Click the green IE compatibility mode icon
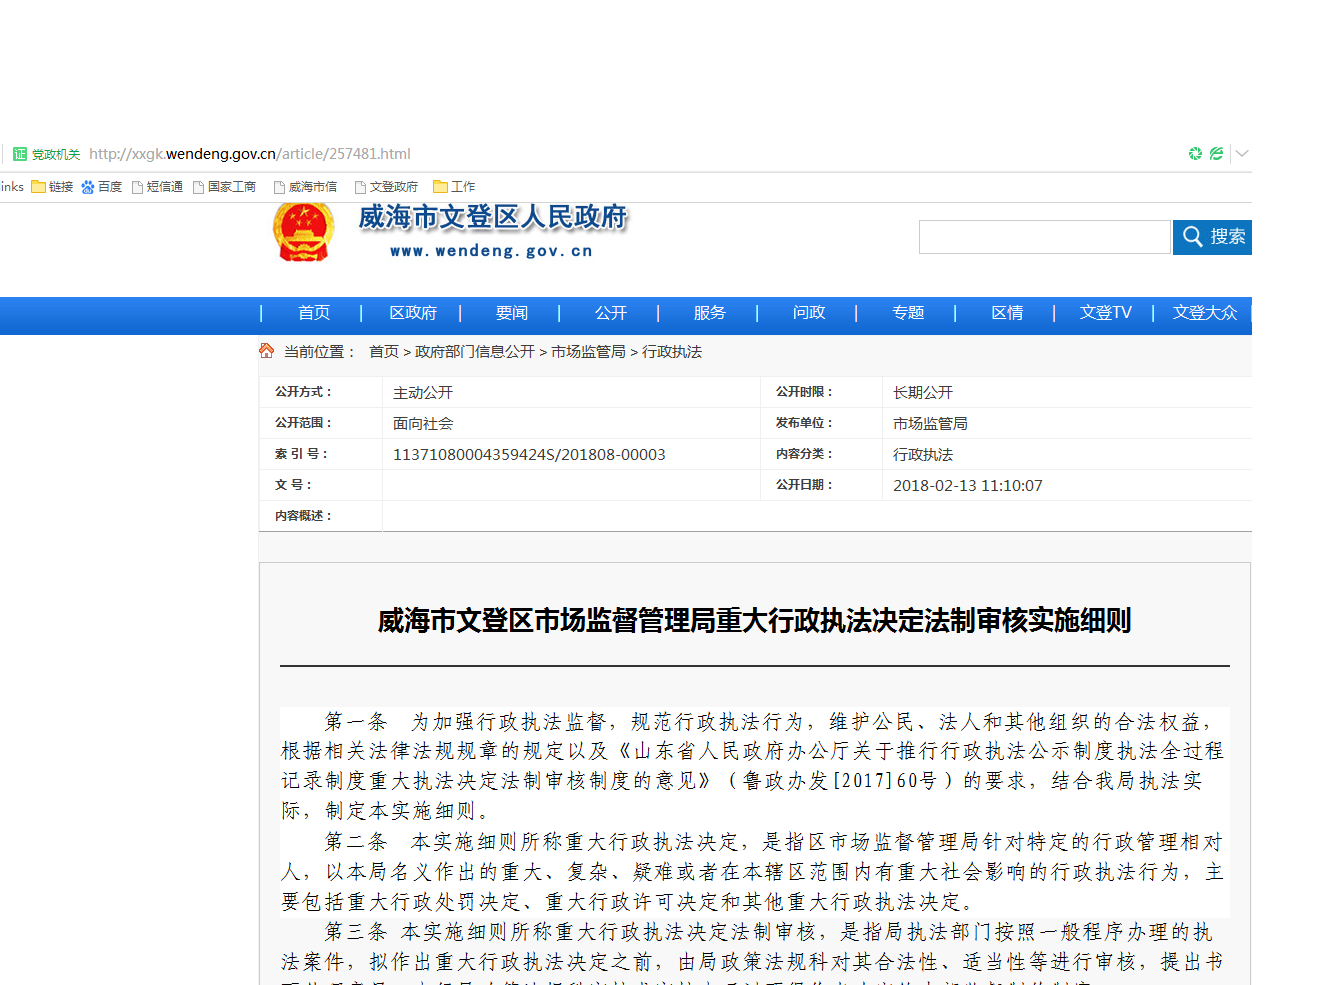This screenshot has height=985, width=1336. [x=1216, y=154]
